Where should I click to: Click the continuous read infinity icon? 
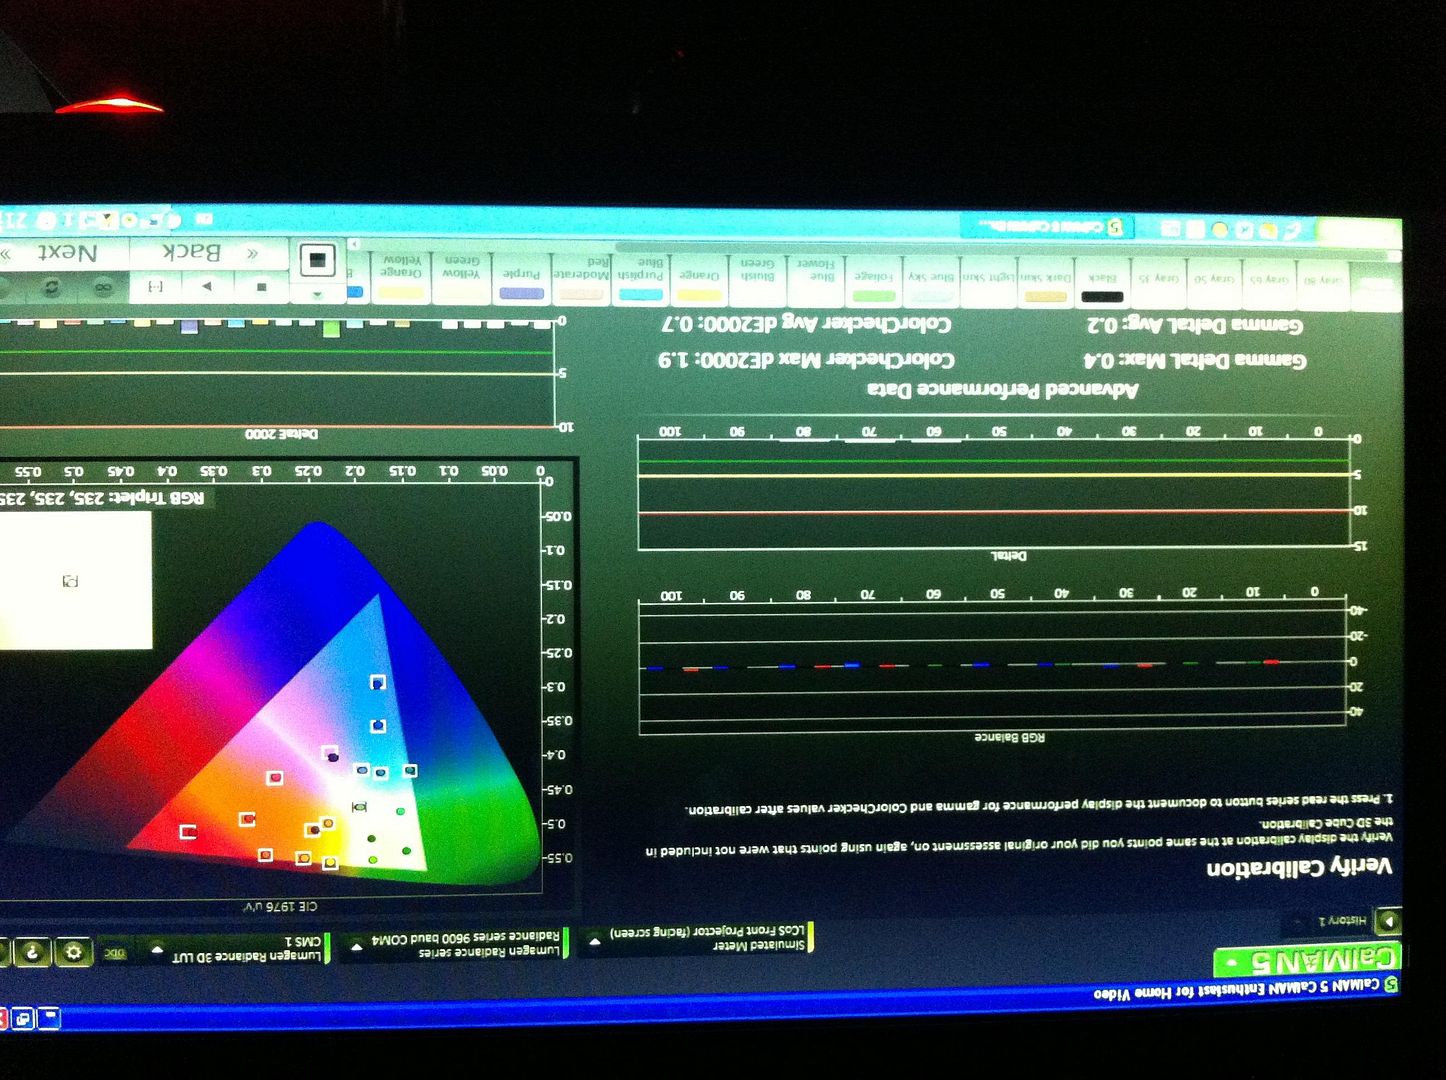(x=102, y=288)
